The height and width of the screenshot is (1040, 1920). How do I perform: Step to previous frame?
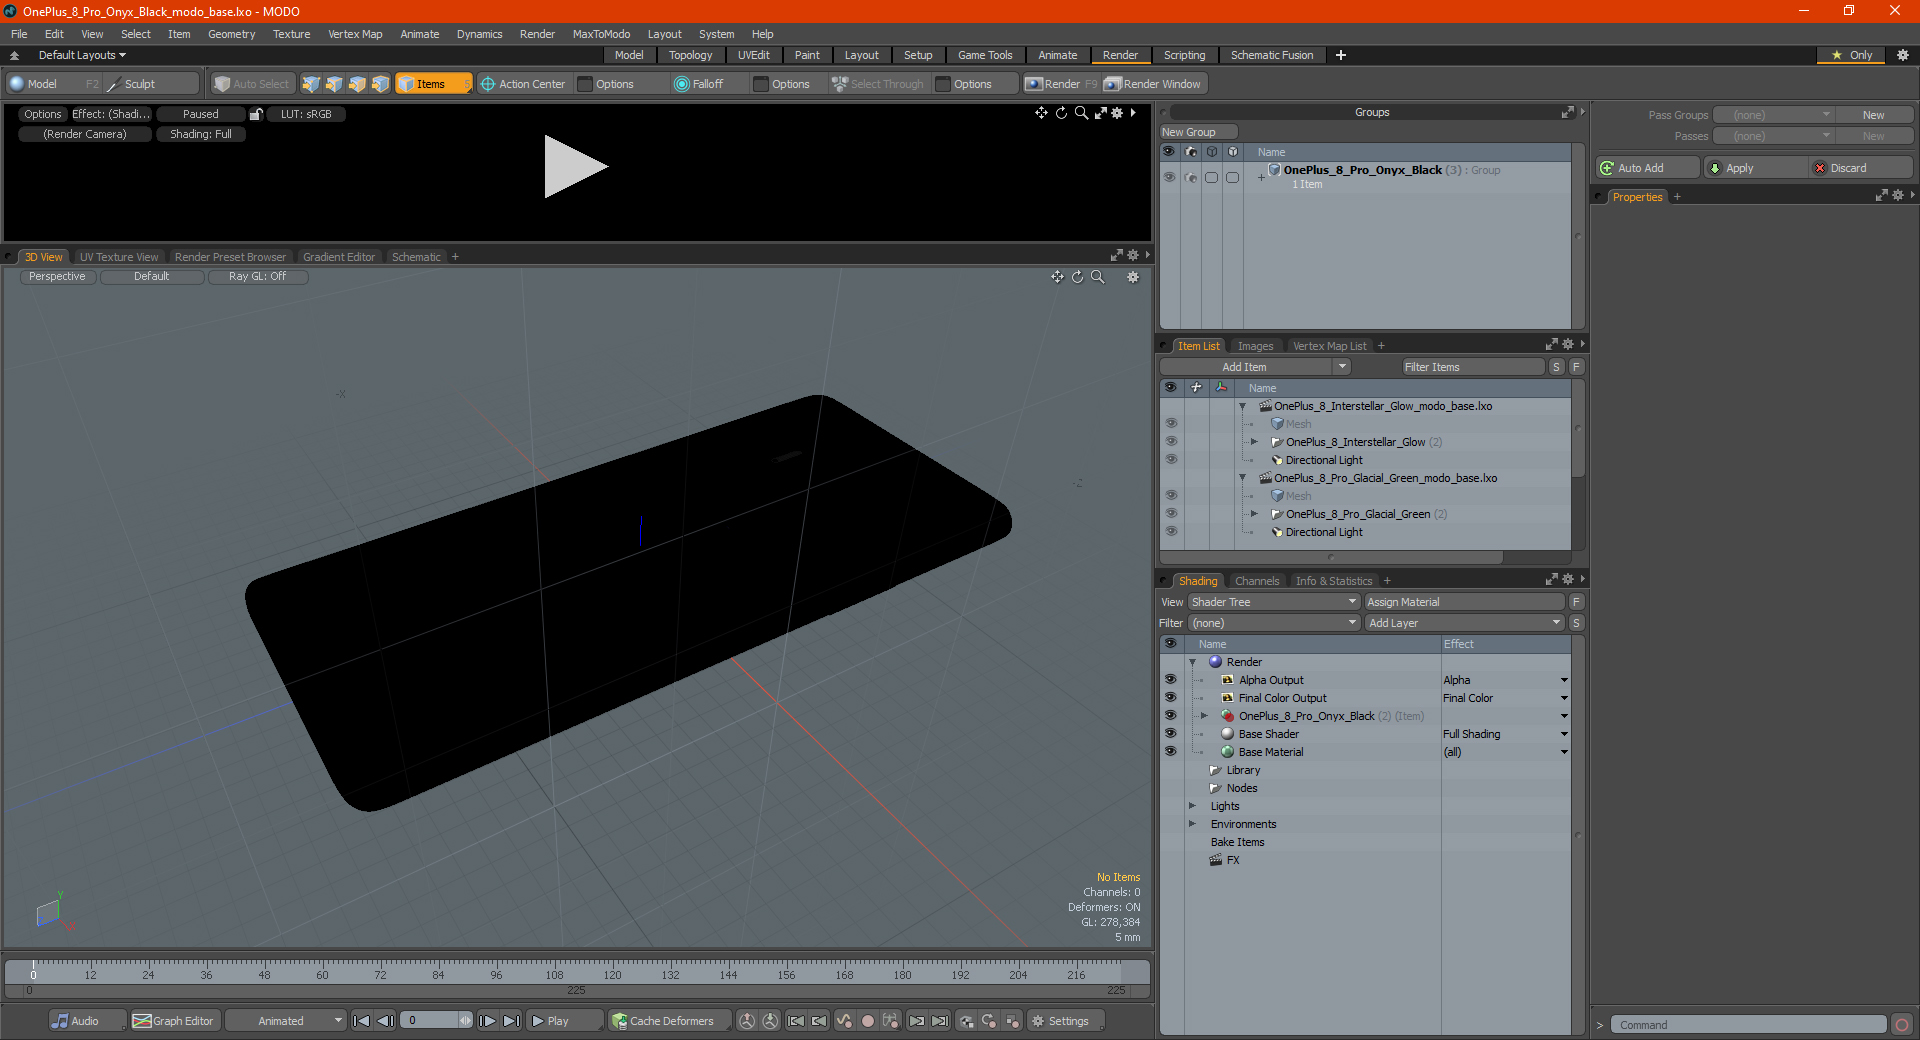click(x=386, y=1021)
